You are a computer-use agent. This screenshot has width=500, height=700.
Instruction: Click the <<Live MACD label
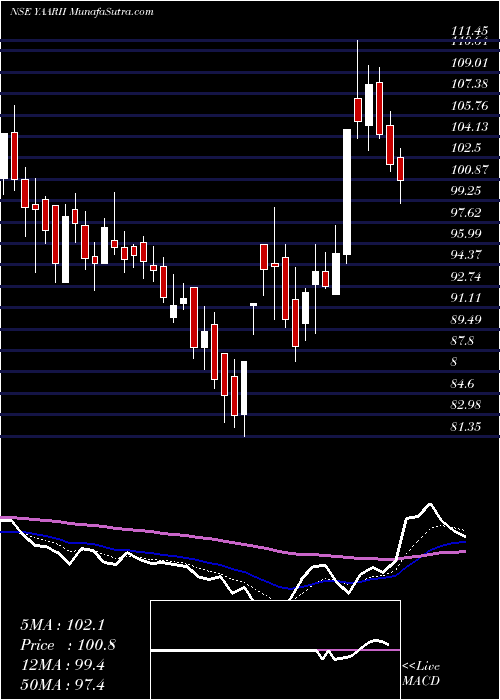click(x=421, y=673)
